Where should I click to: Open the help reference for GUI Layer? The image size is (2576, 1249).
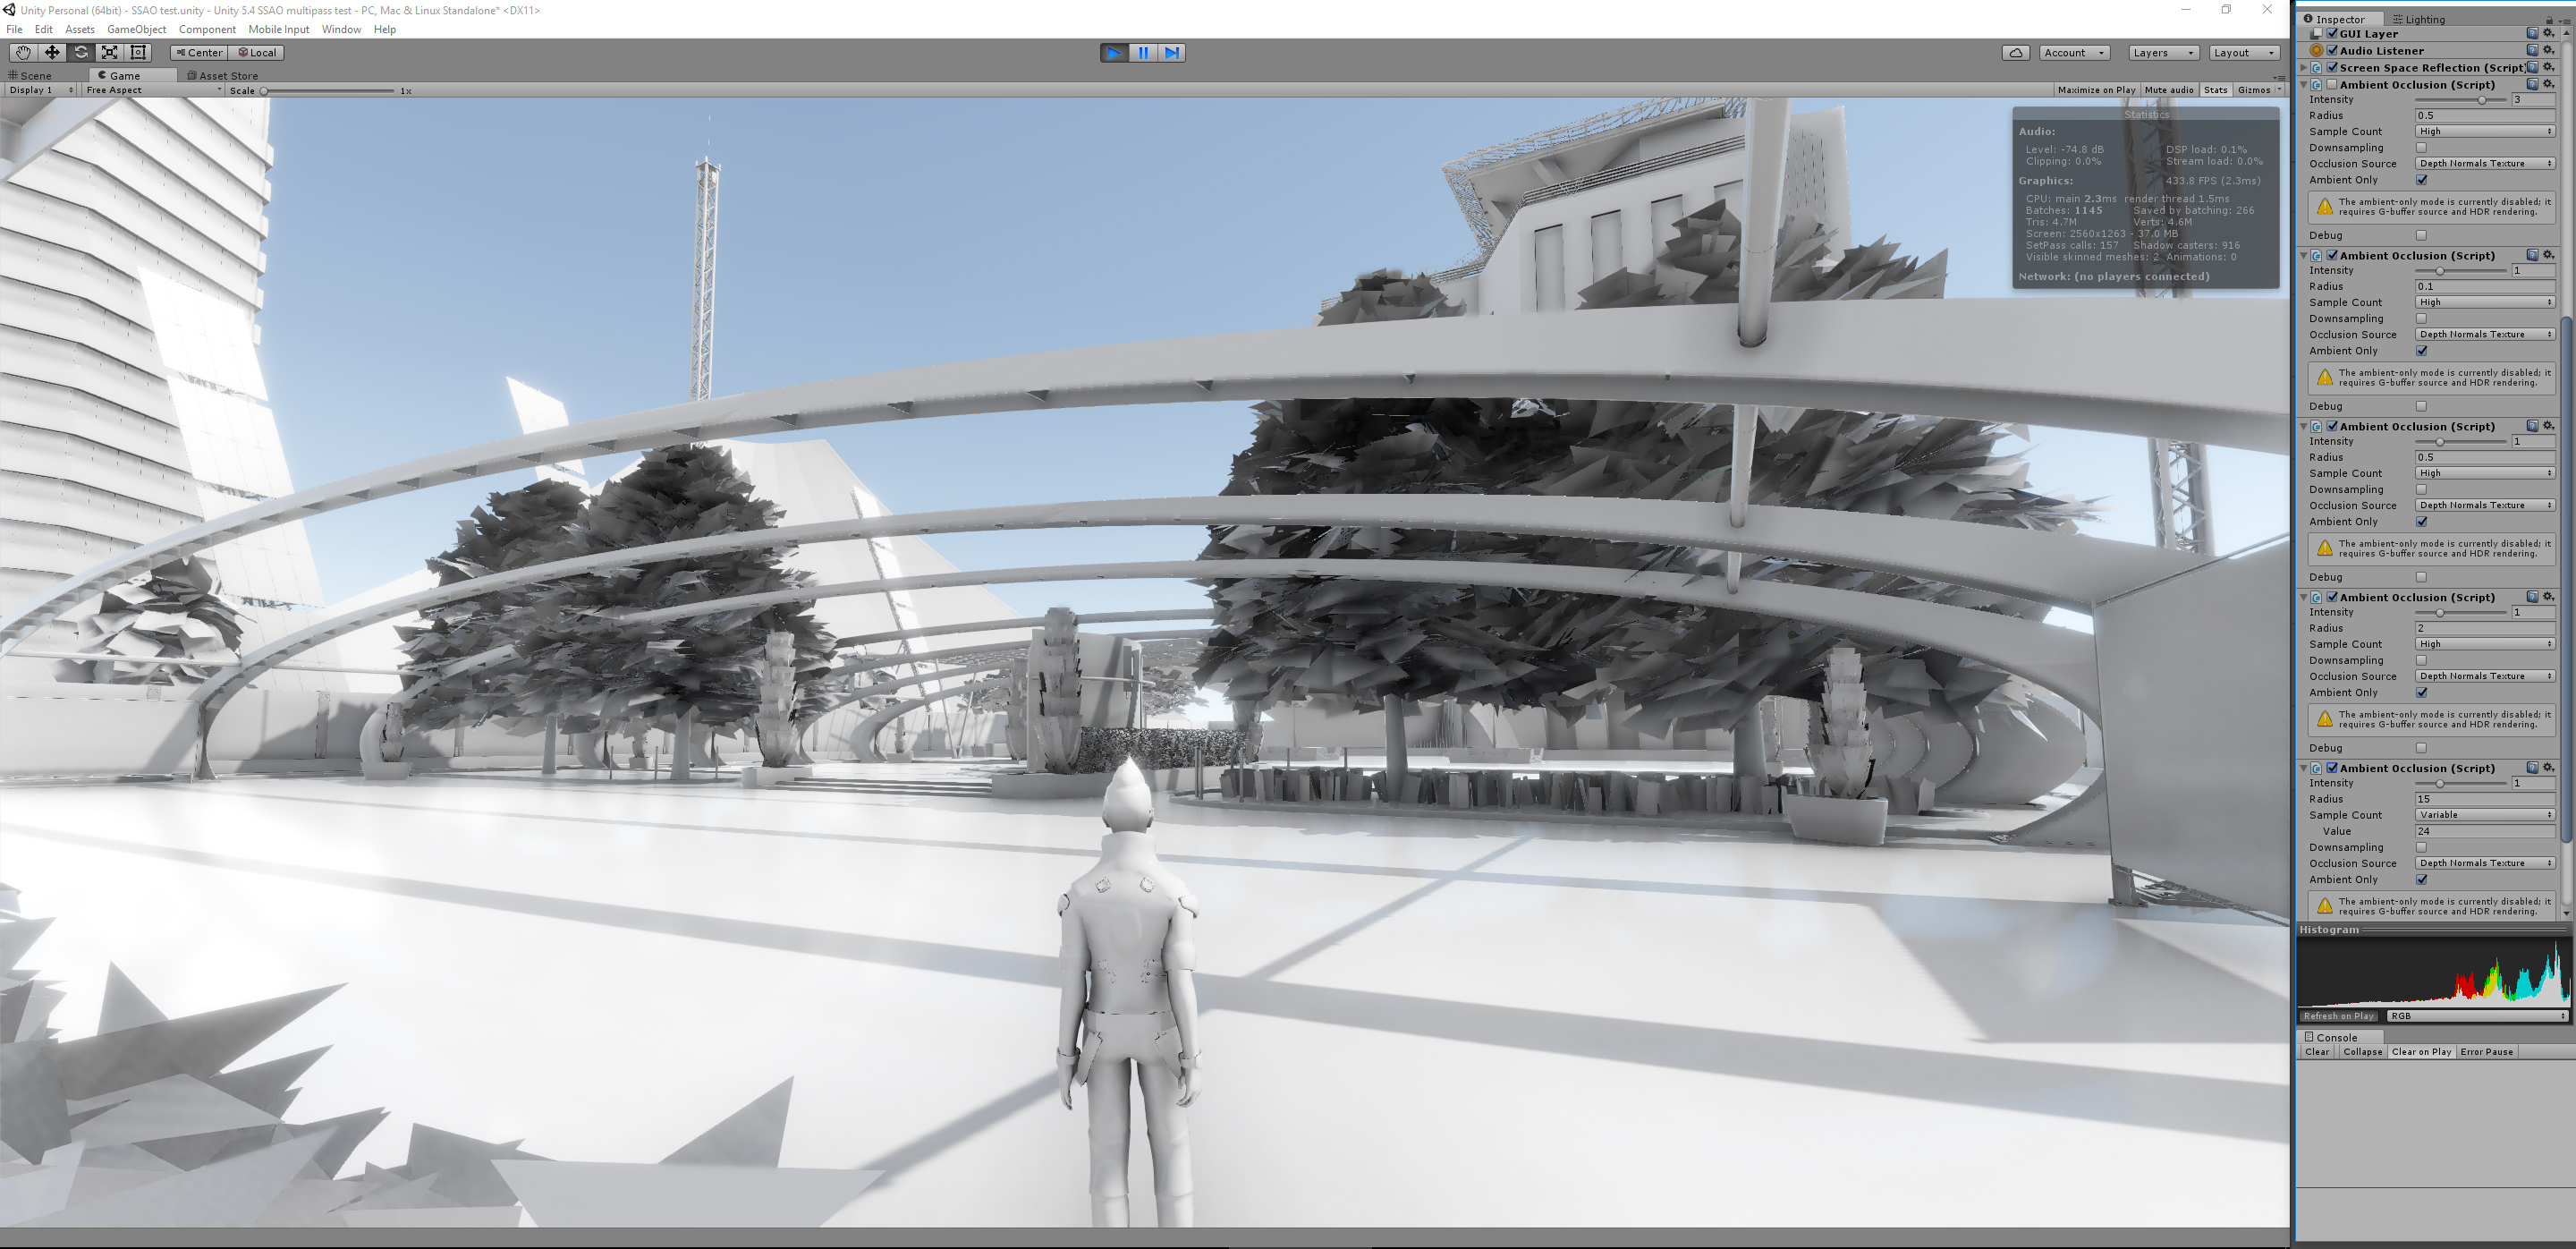click(x=2532, y=33)
